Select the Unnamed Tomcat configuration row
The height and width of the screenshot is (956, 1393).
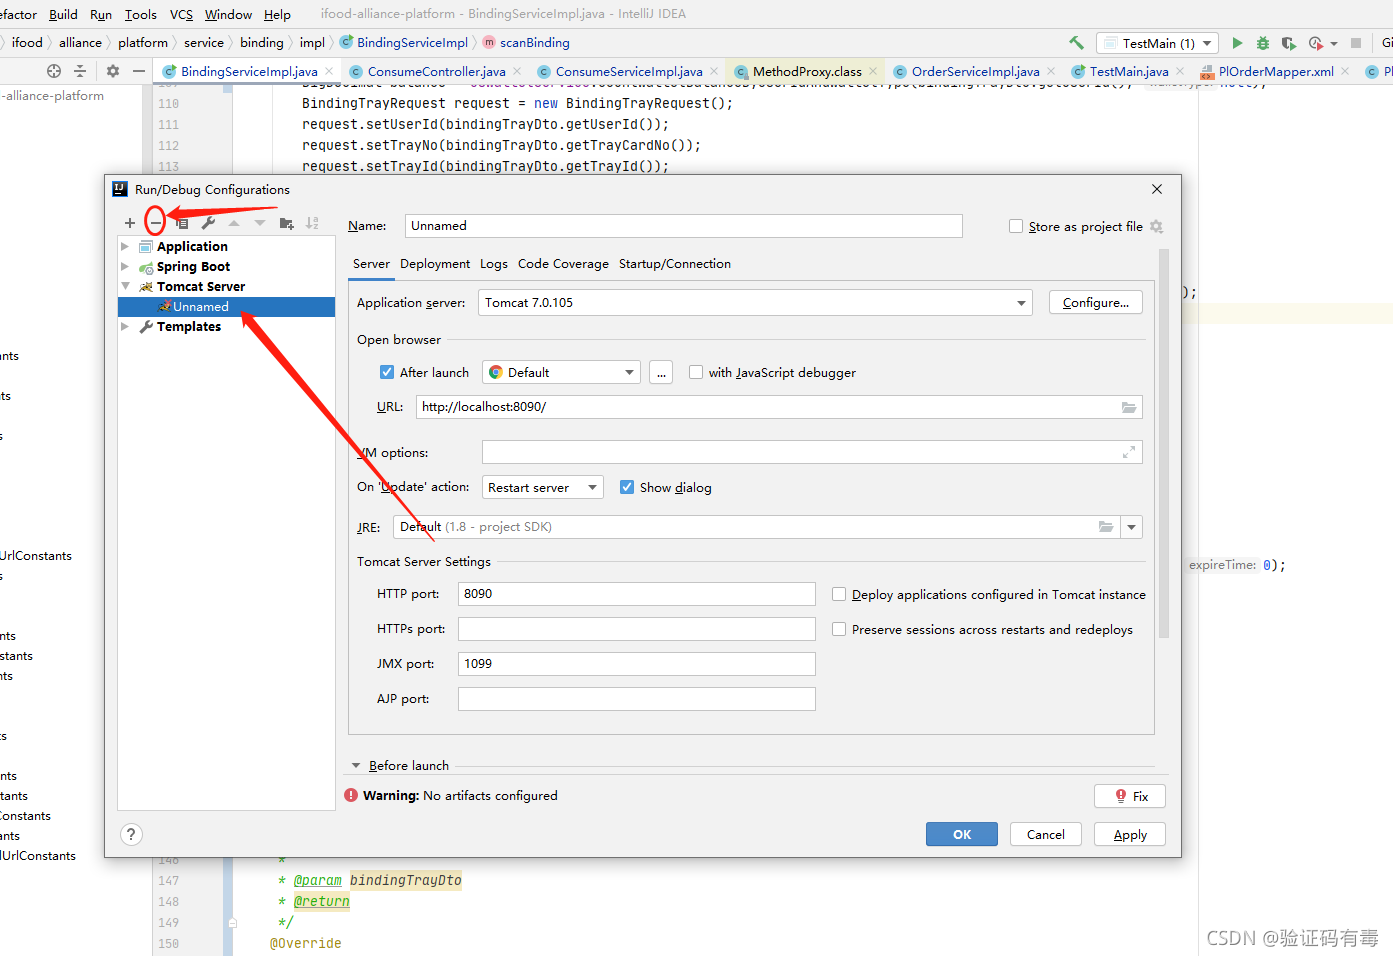point(226,307)
